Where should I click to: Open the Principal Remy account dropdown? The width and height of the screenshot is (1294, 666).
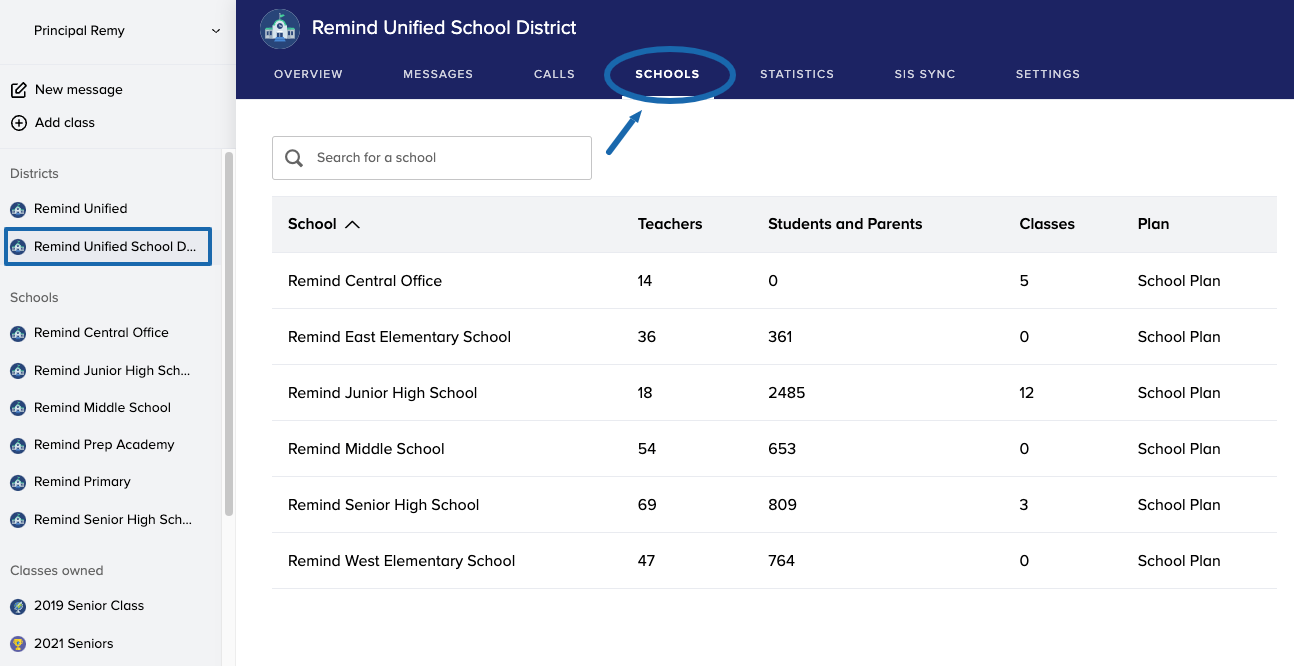[x=215, y=31]
